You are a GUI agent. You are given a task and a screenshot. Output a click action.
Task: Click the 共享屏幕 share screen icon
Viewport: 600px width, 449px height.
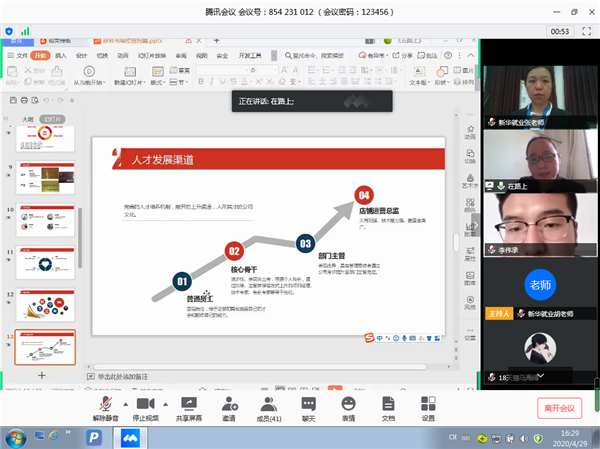(x=187, y=405)
